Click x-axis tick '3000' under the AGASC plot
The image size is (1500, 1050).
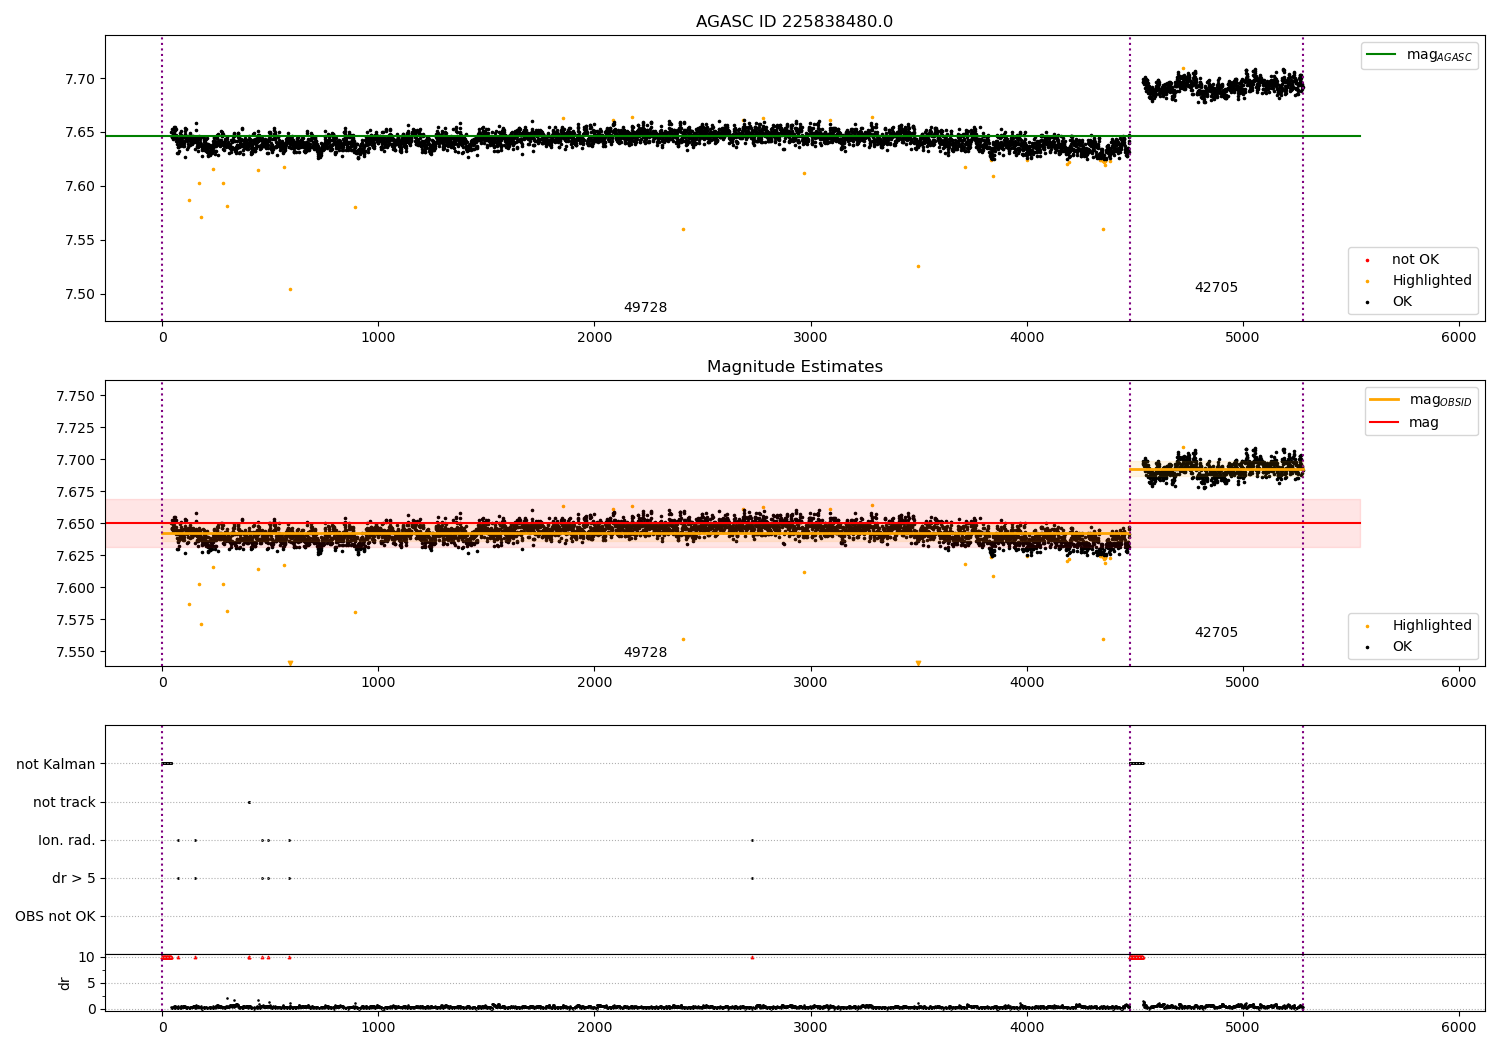(810, 338)
